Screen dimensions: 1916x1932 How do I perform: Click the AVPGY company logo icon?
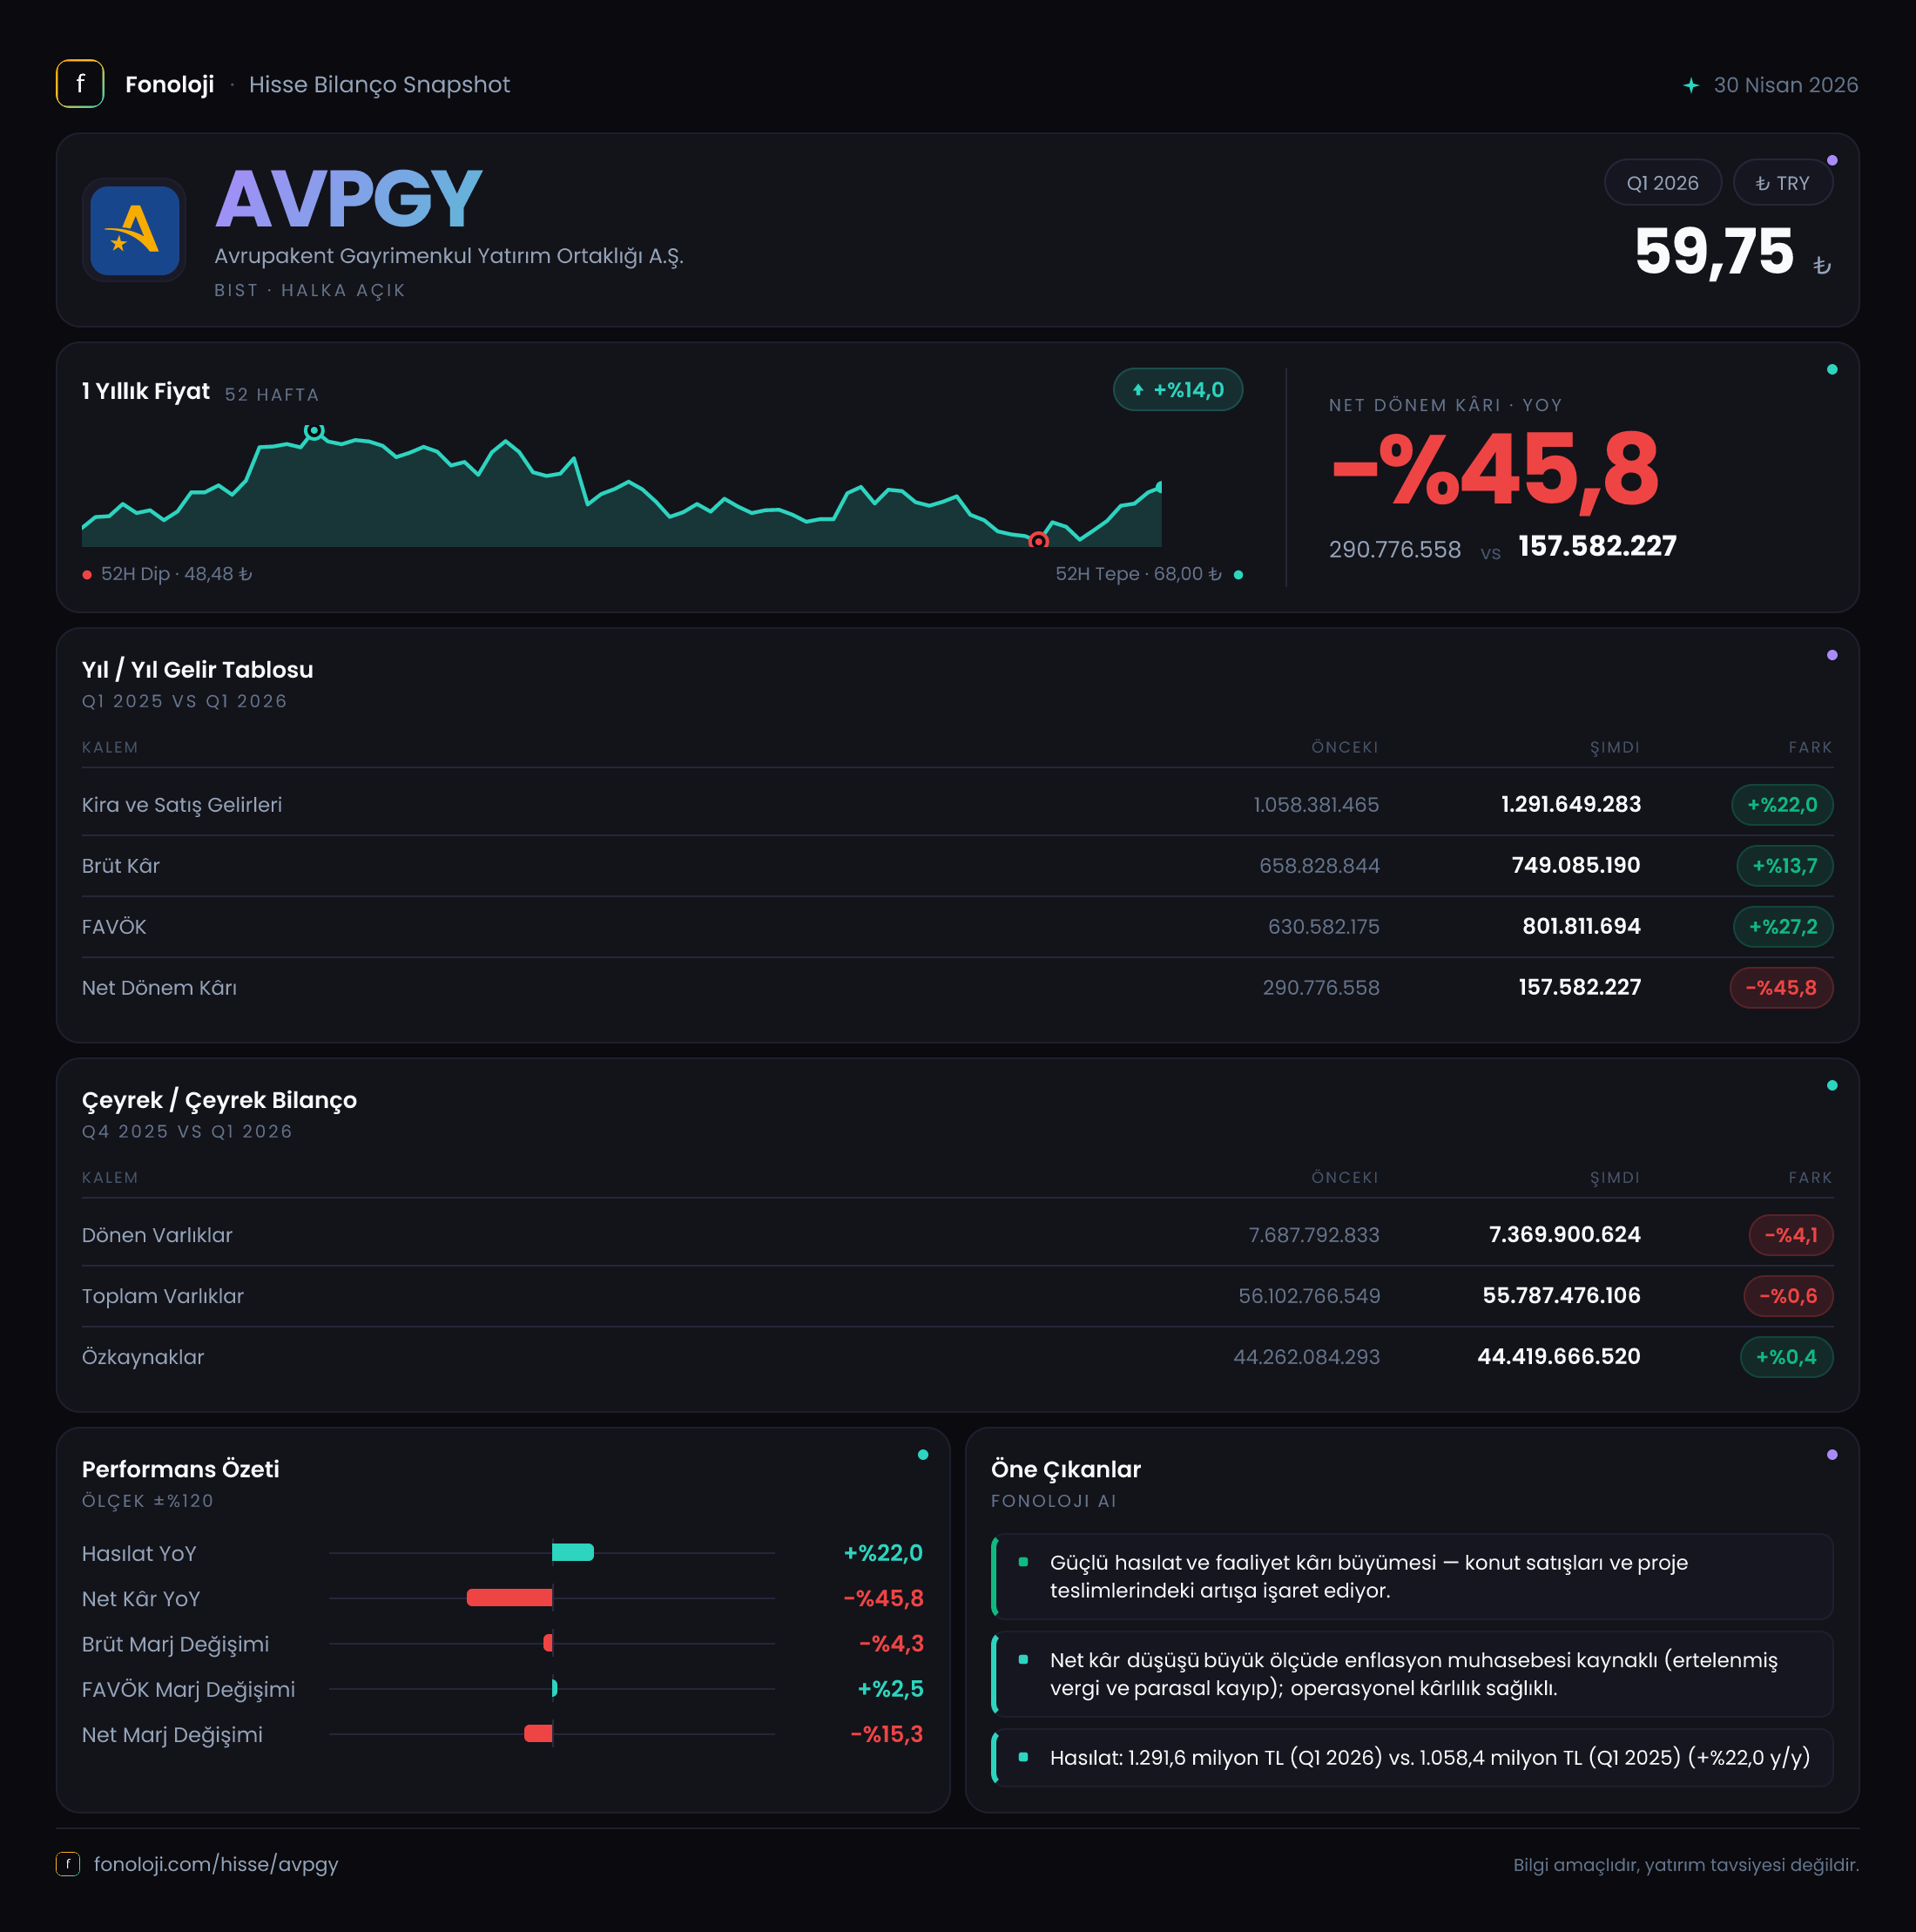pyautogui.click(x=134, y=230)
